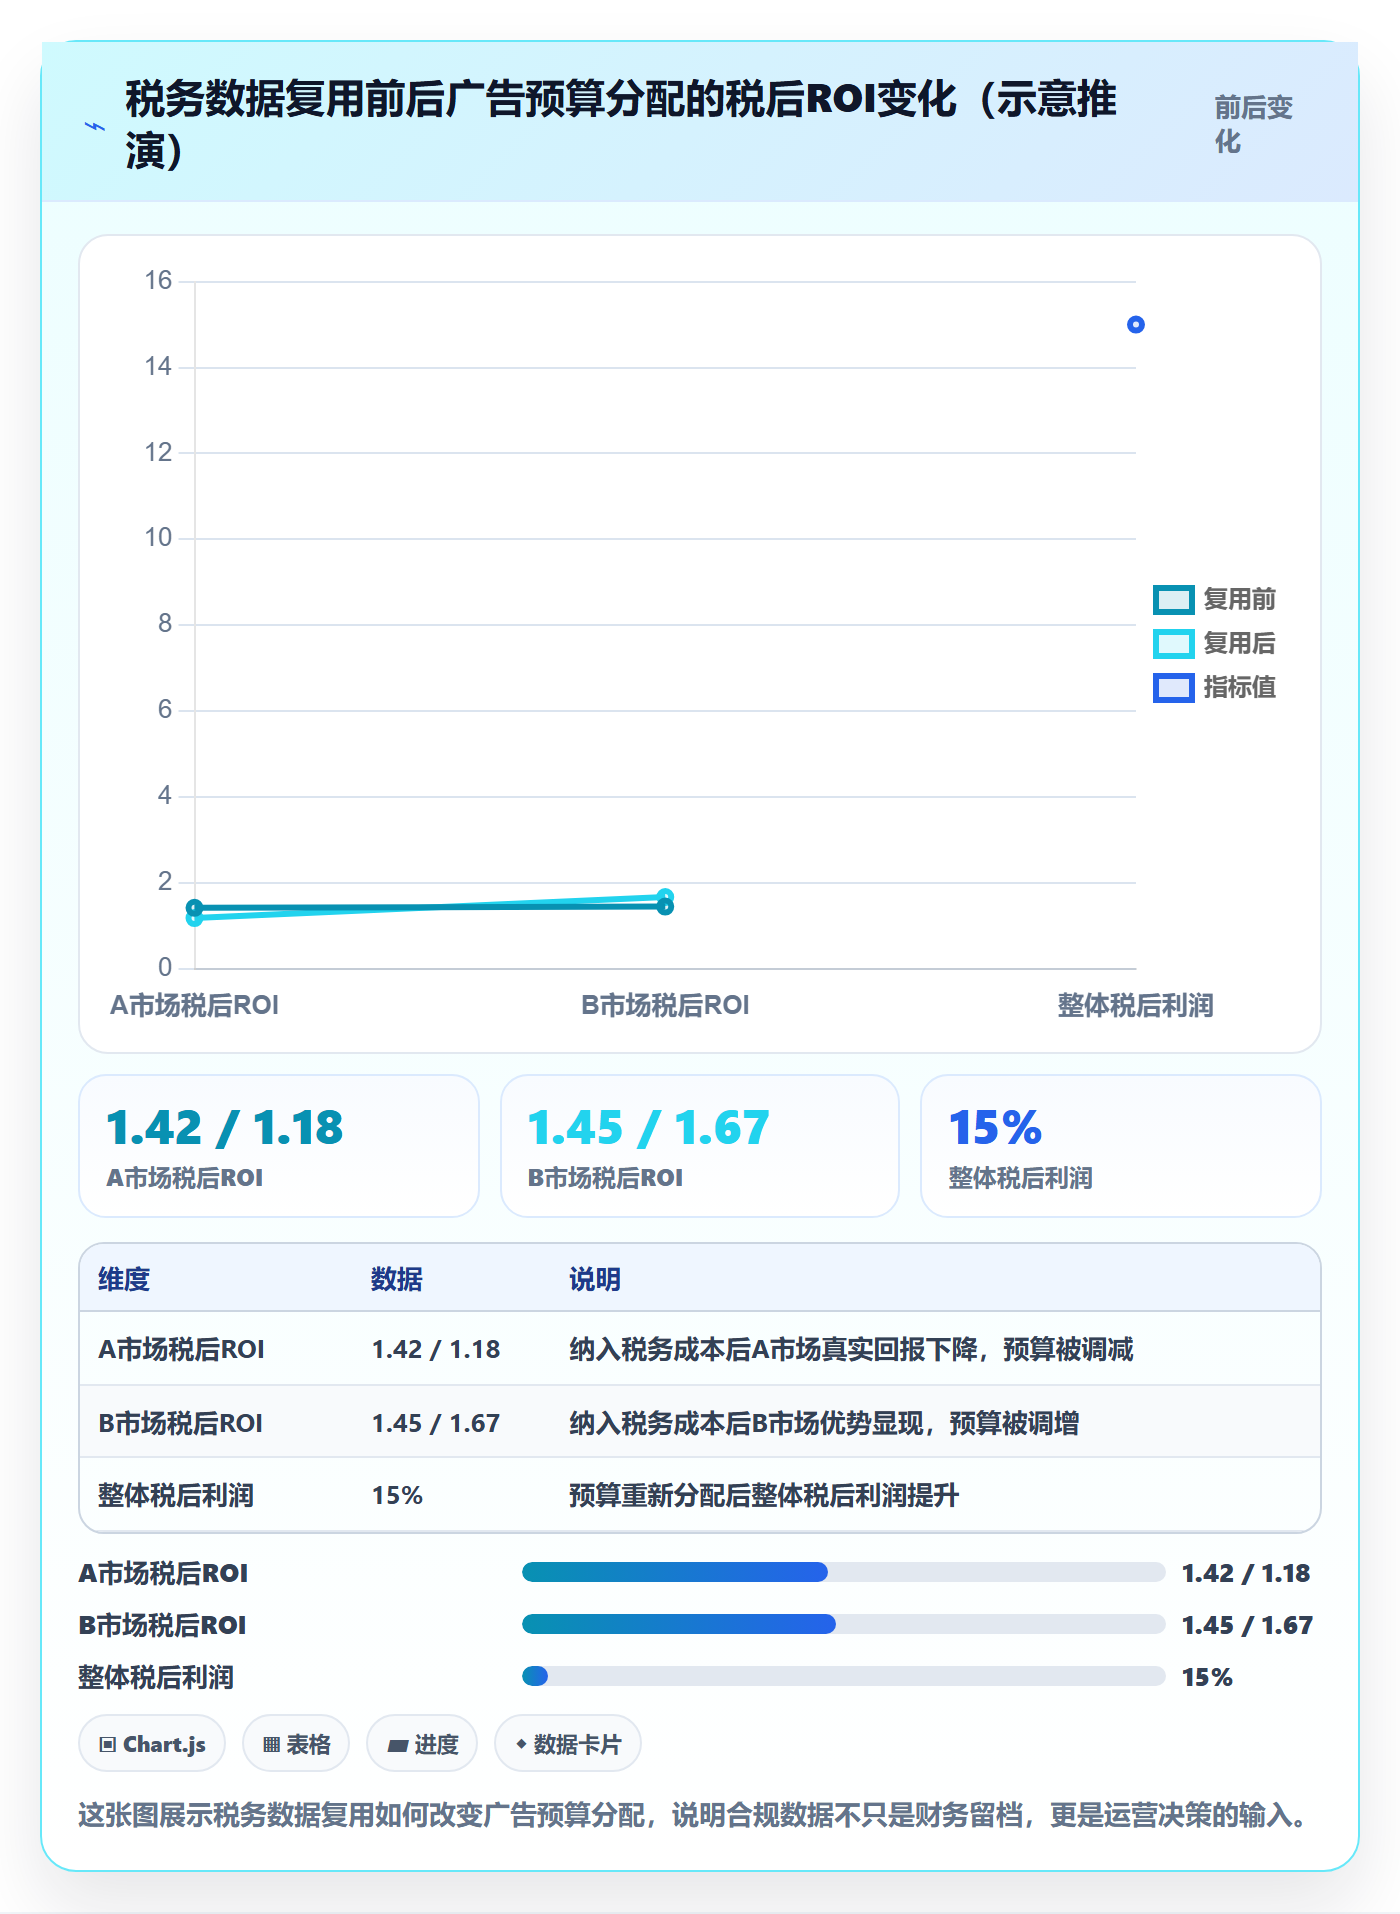Click the A市场税后ROI label on the chart x-axis
This screenshot has width=1400, height=1914.
tap(194, 1005)
